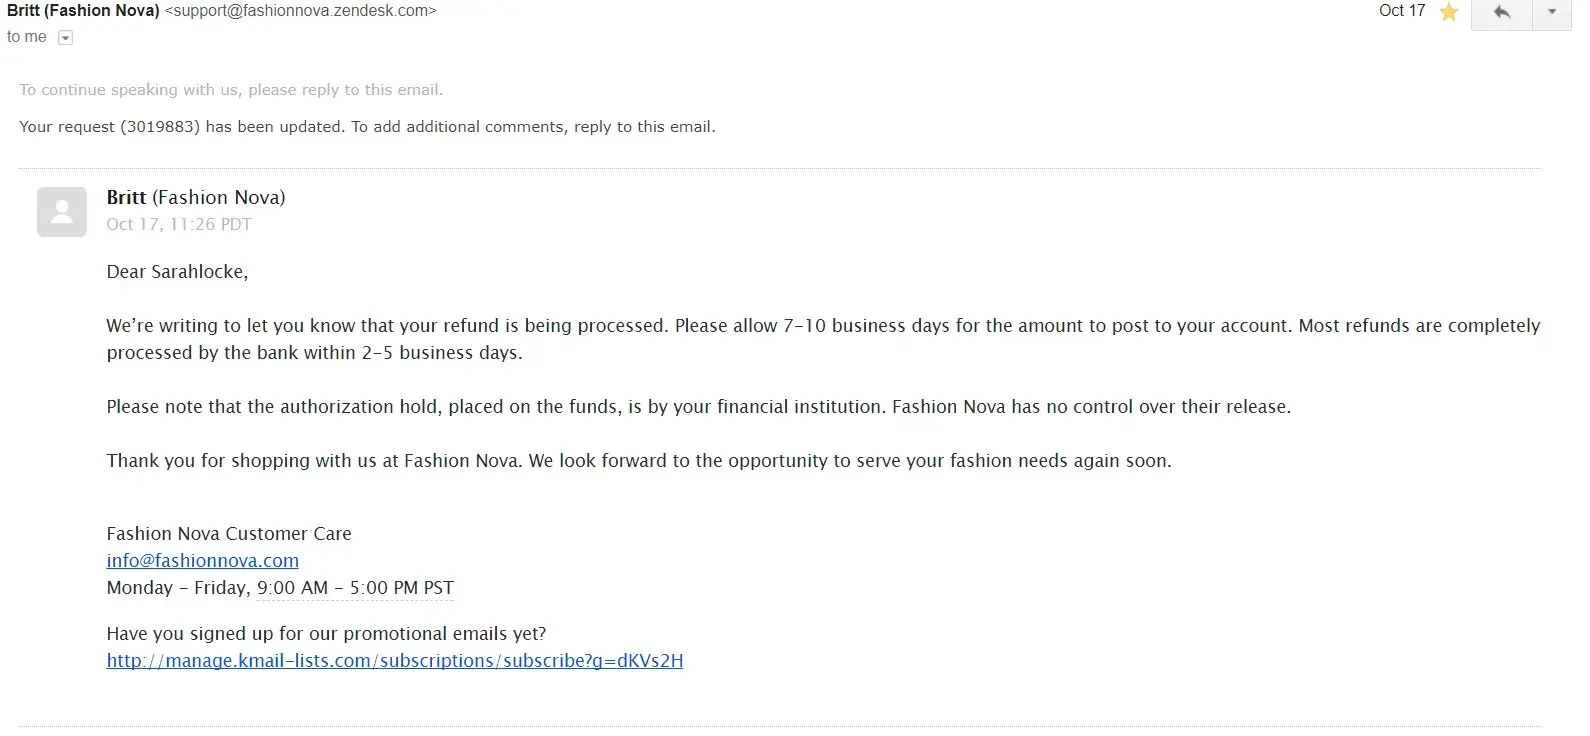Select Britt (Fashion Nova) name beside avatar
Screen dimensions: 1590x736
[196, 198]
